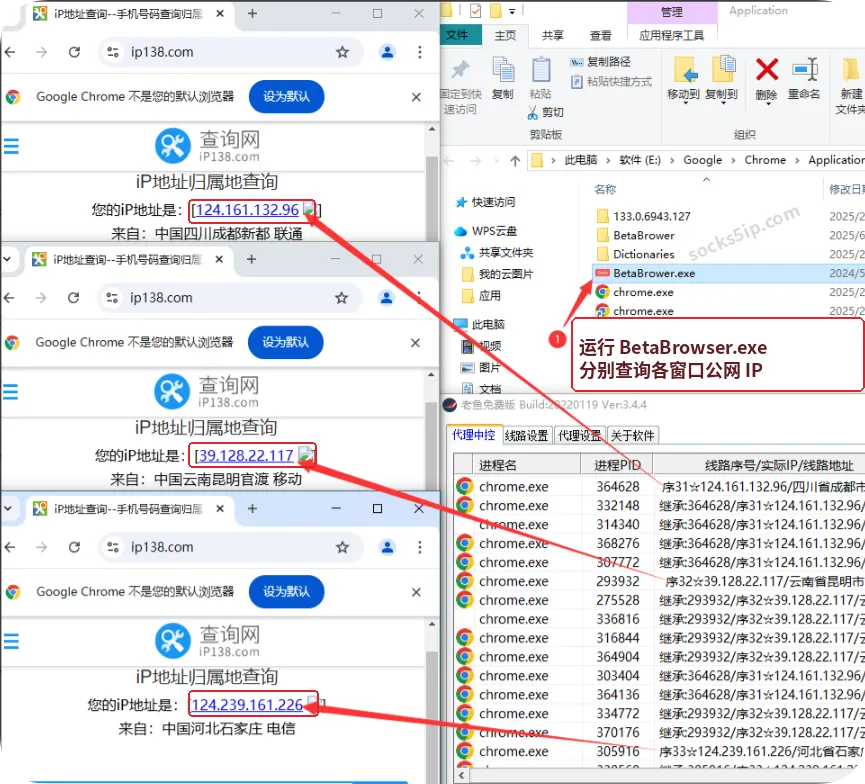
Task: Open hamburger menu on middle ip138 page
Action: click(x=10, y=392)
